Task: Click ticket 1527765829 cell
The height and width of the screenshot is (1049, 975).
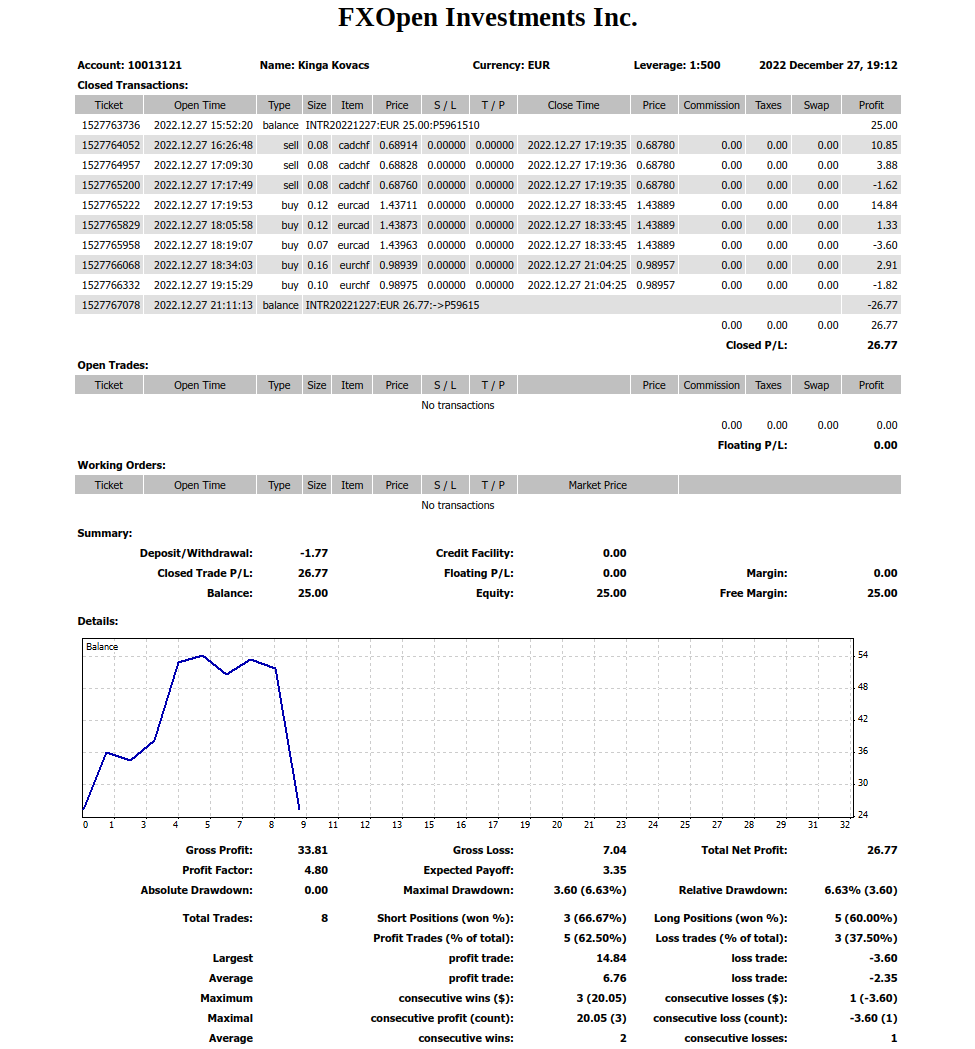Action: [x=111, y=225]
